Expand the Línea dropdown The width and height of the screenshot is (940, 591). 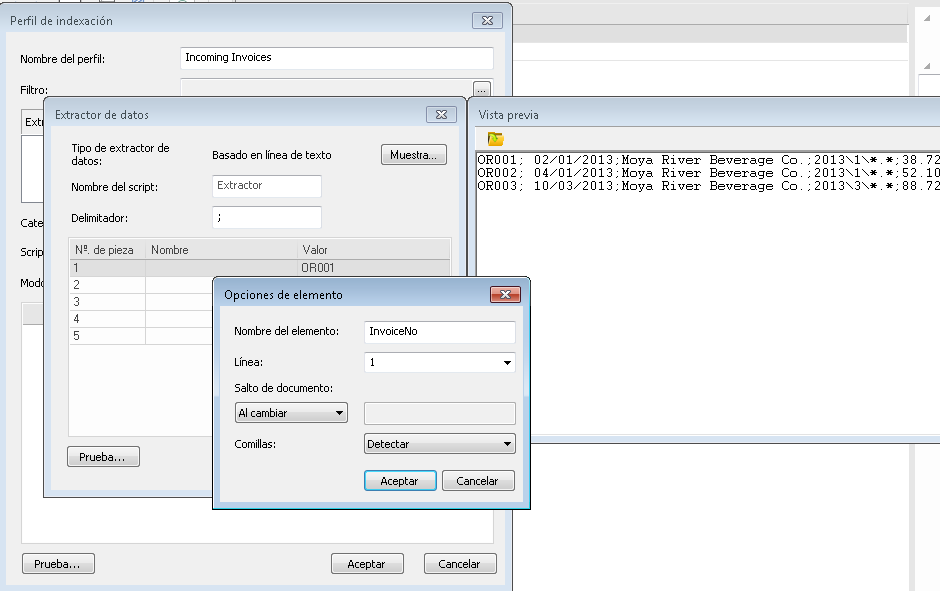coord(507,363)
